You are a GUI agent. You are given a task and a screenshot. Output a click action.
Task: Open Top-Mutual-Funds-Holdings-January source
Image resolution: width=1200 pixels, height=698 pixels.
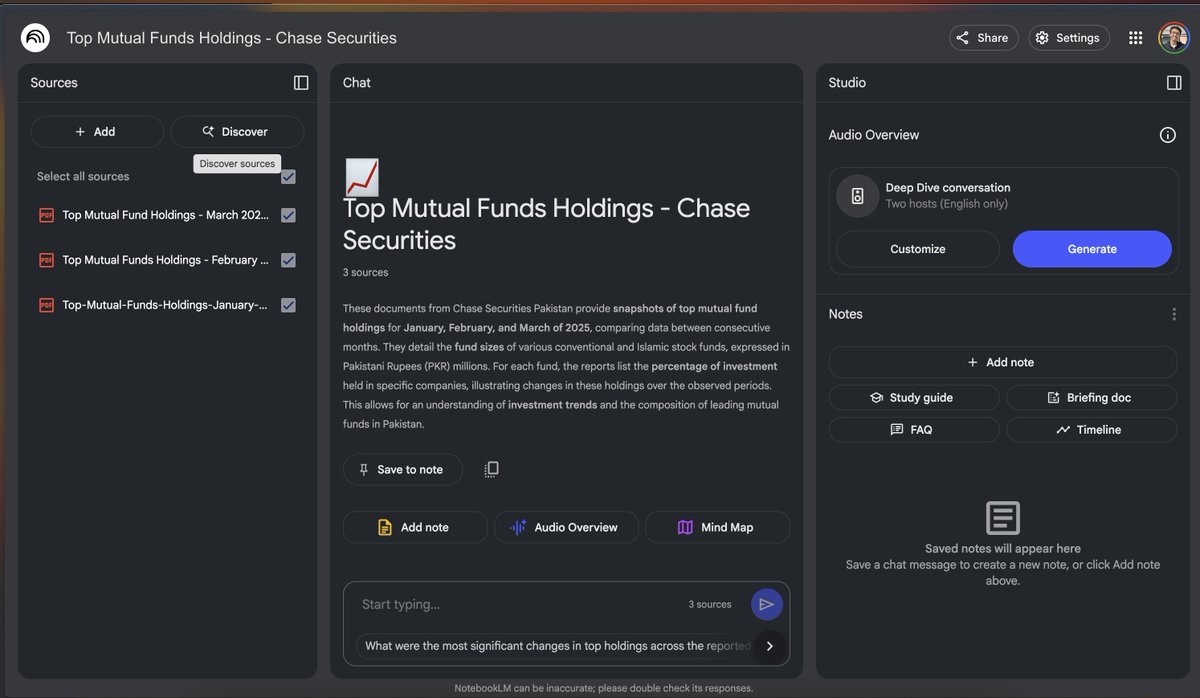166,305
